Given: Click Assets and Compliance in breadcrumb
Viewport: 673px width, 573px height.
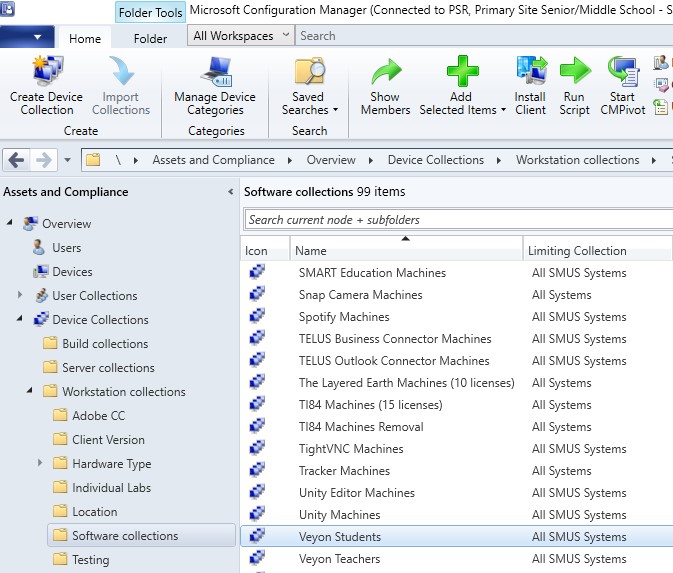Looking at the screenshot, I should [213, 160].
